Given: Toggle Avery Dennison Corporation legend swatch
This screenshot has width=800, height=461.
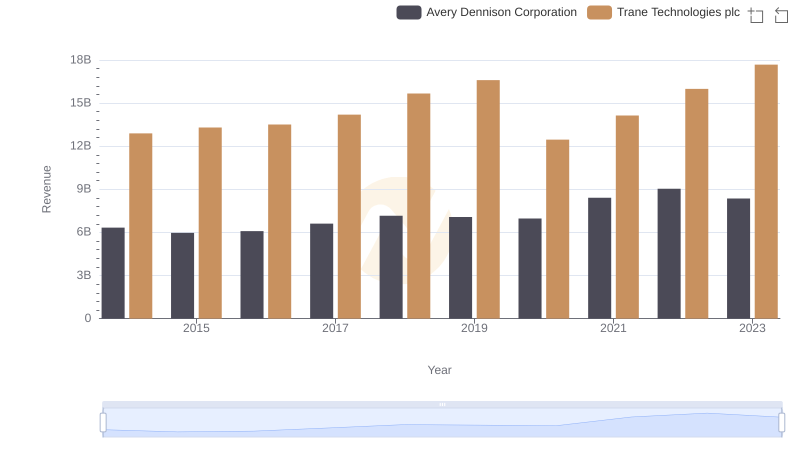Looking at the screenshot, I should [x=409, y=13].
